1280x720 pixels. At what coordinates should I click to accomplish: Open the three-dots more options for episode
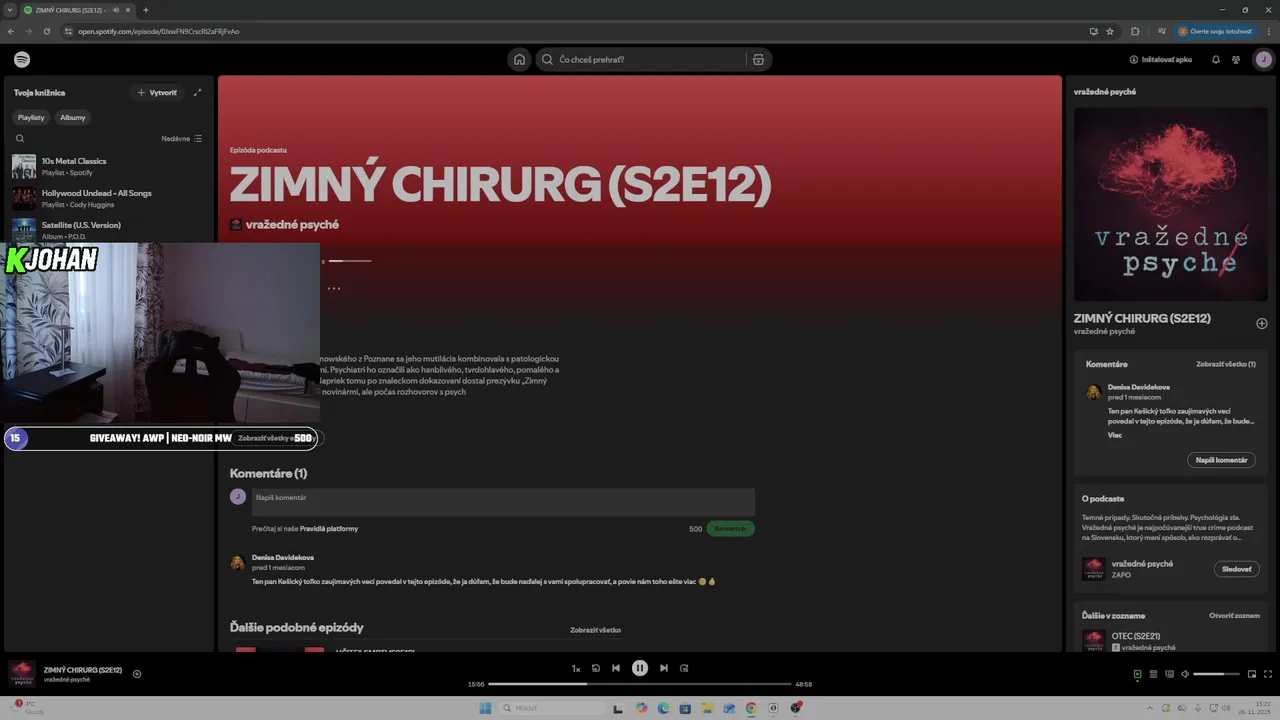pyautogui.click(x=334, y=288)
